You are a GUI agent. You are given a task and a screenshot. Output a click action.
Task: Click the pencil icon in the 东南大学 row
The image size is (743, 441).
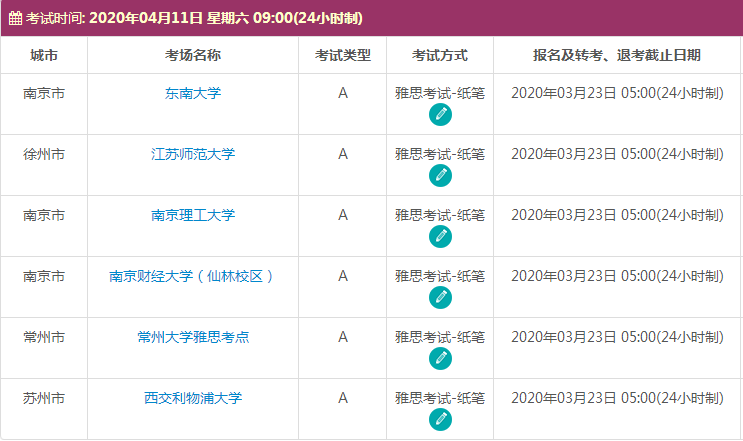[440, 115]
